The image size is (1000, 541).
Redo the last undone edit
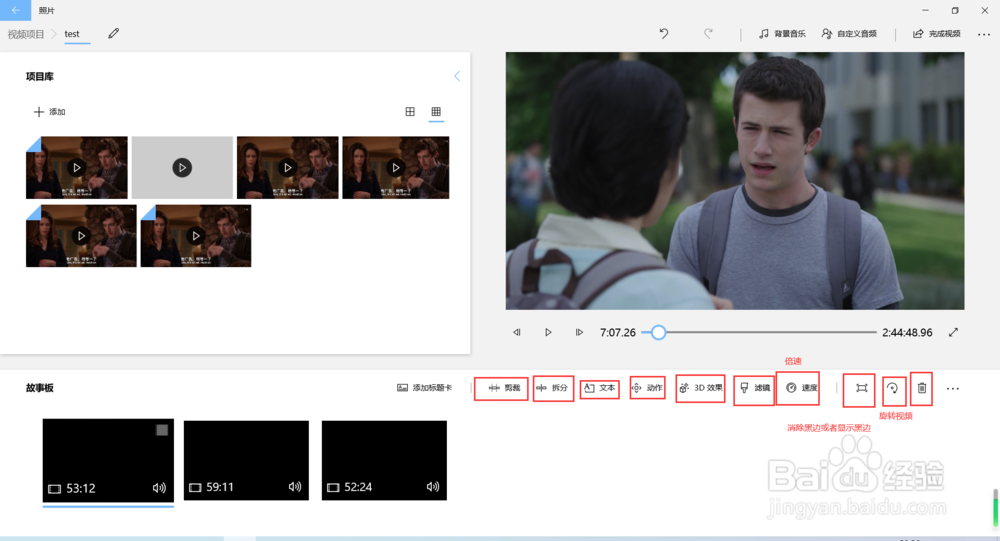click(x=708, y=34)
